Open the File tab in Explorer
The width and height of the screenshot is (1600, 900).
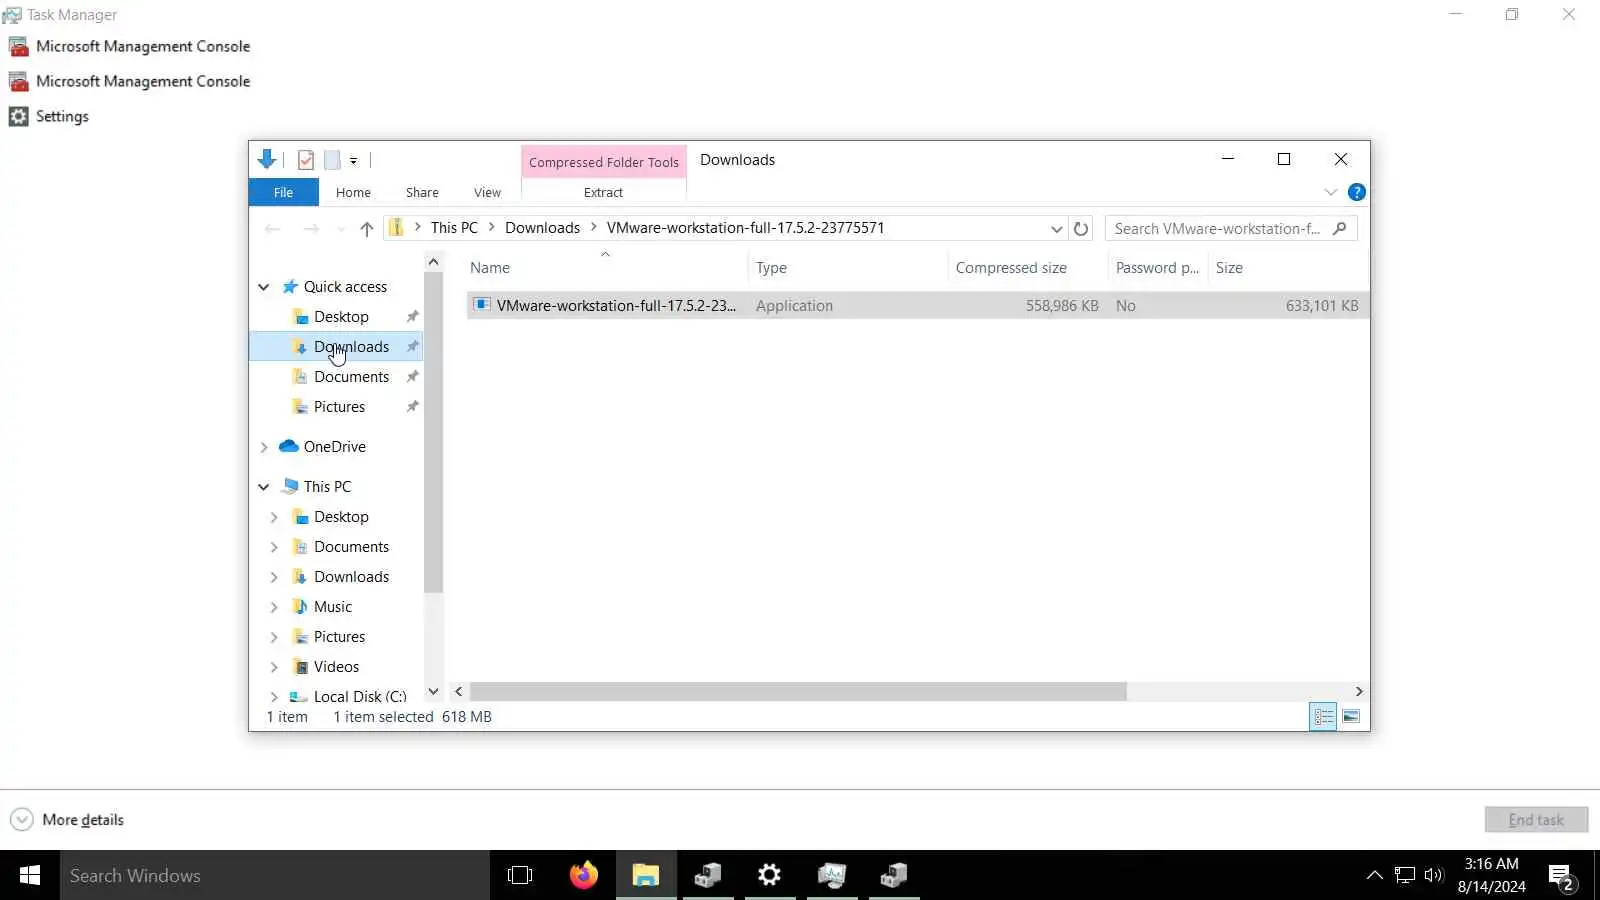point(284,192)
